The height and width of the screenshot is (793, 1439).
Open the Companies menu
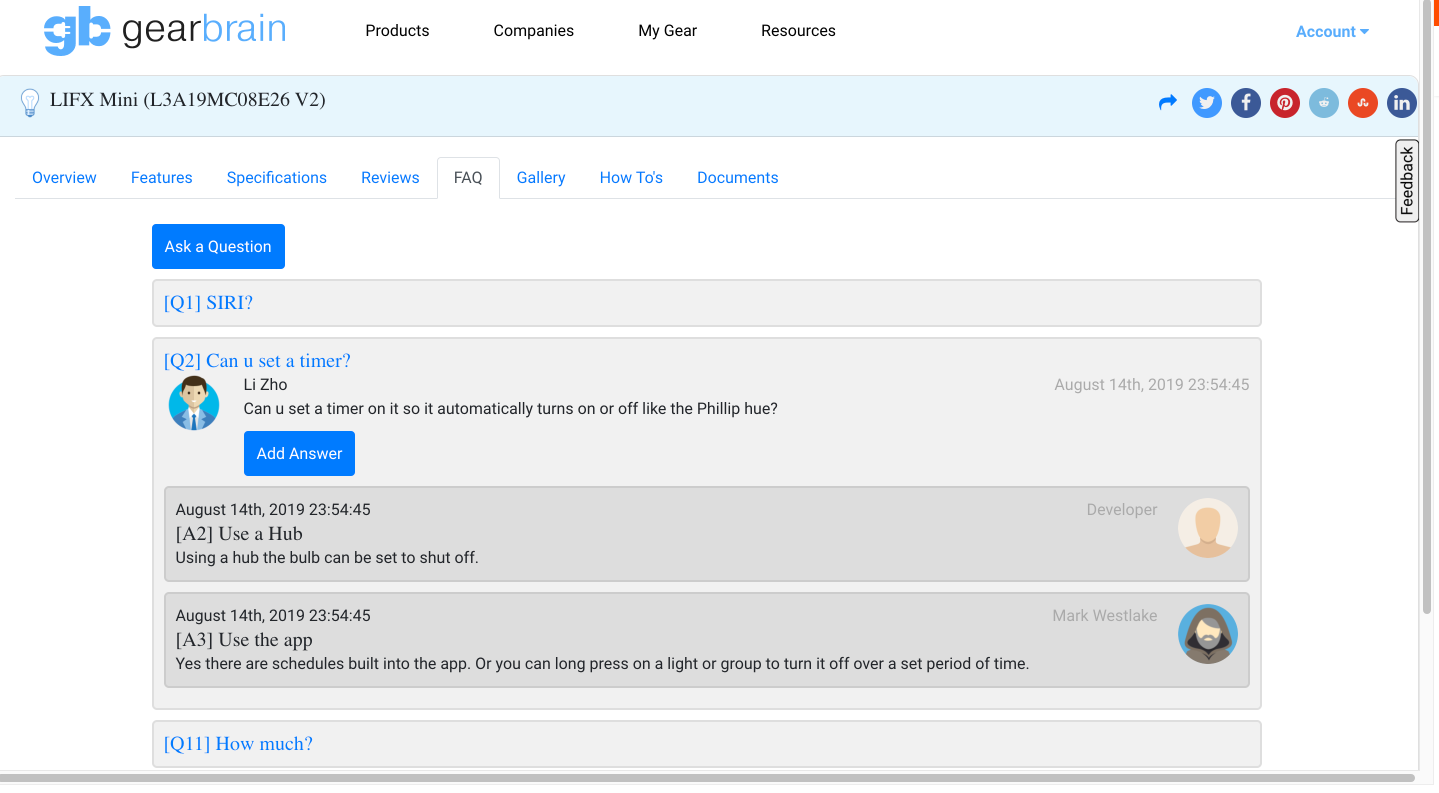tap(534, 31)
